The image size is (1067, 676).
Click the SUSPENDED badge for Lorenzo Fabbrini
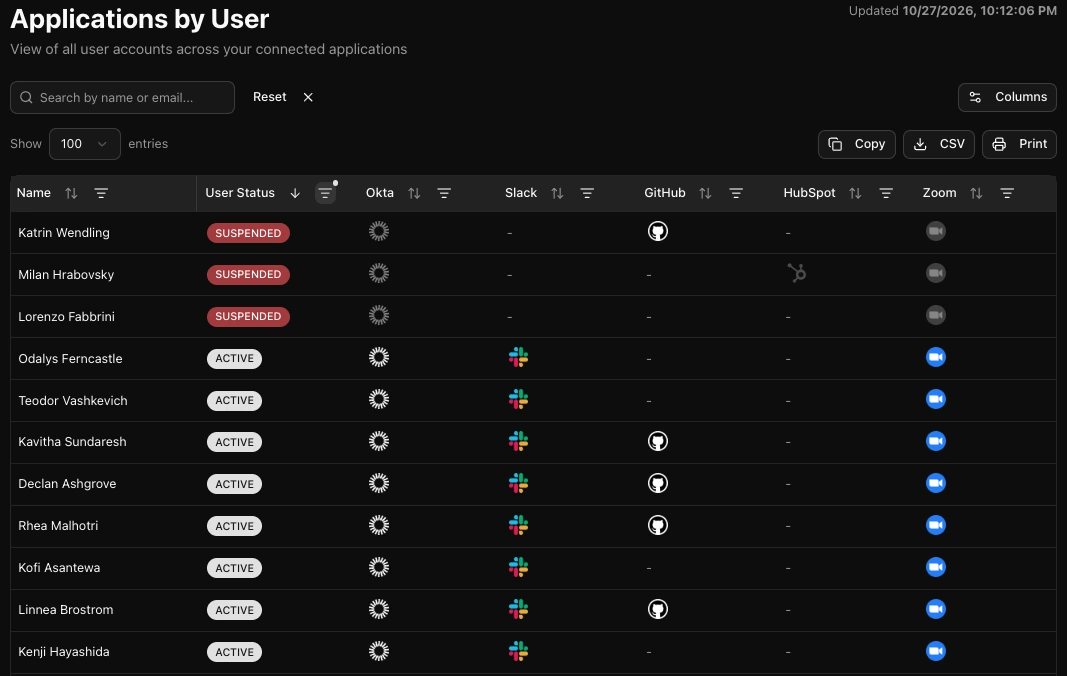(248, 317)
